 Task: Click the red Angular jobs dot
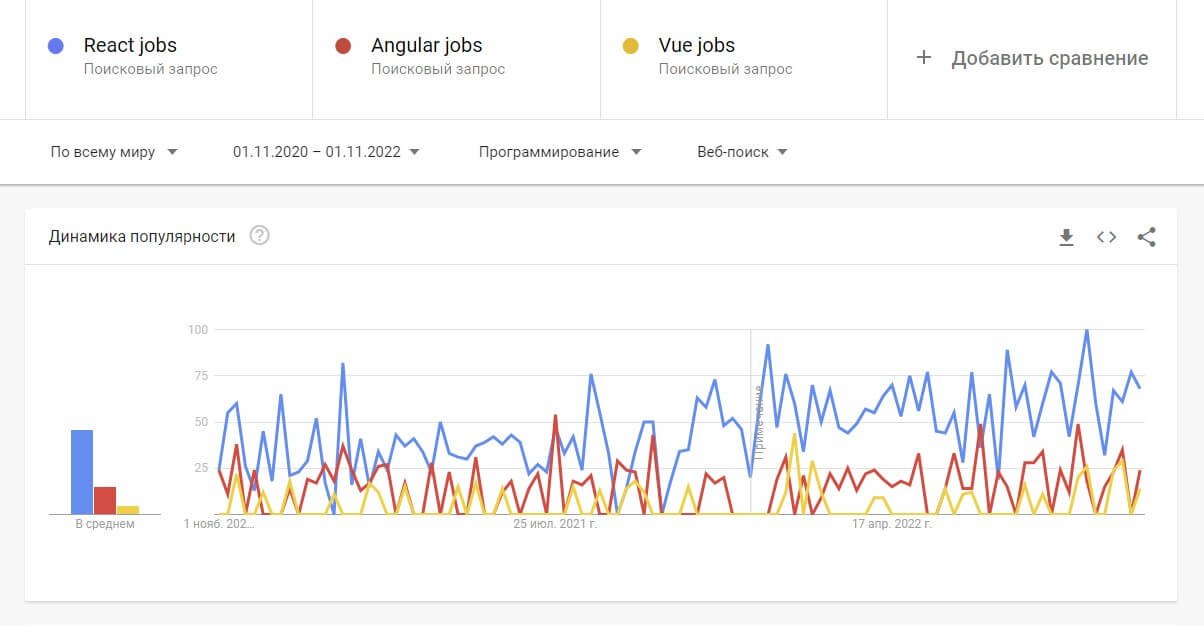point(343,46)
